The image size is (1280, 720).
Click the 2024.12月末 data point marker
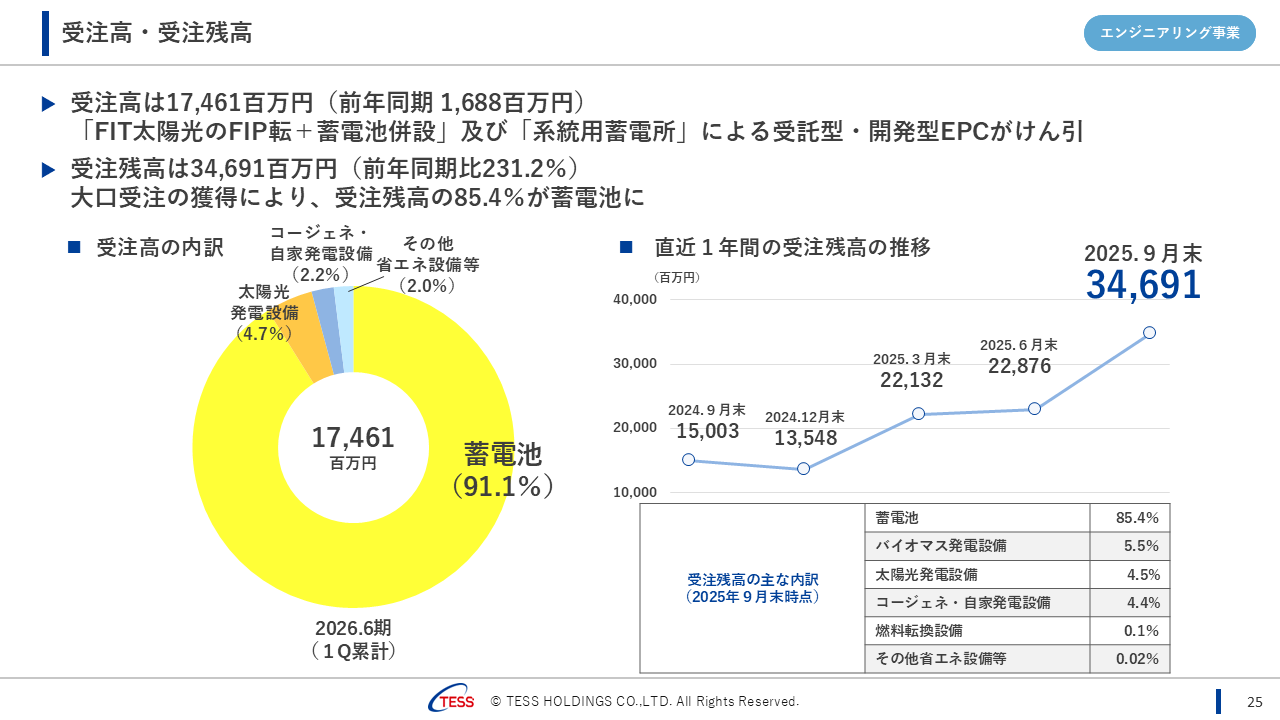pos(803,469)
